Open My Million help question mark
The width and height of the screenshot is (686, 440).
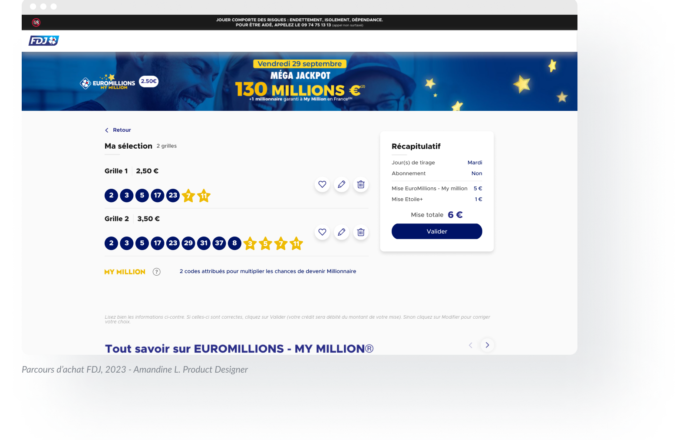(157, 272)
